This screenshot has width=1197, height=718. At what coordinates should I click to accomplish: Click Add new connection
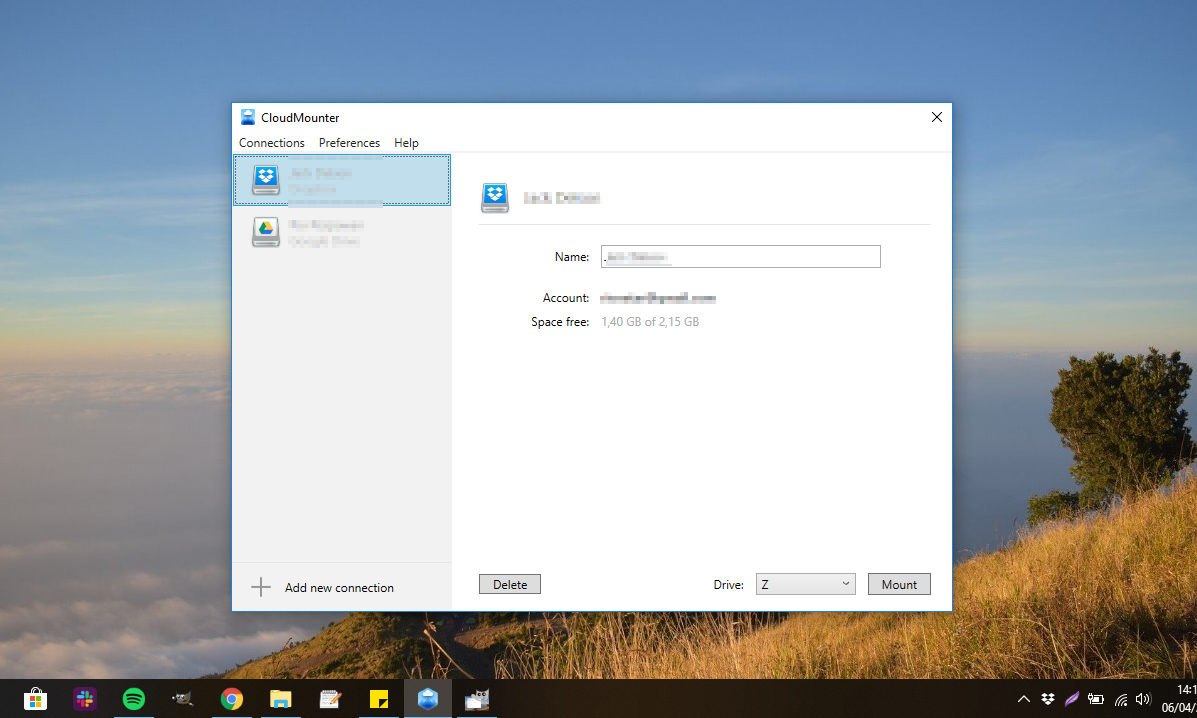coord(339,588)
